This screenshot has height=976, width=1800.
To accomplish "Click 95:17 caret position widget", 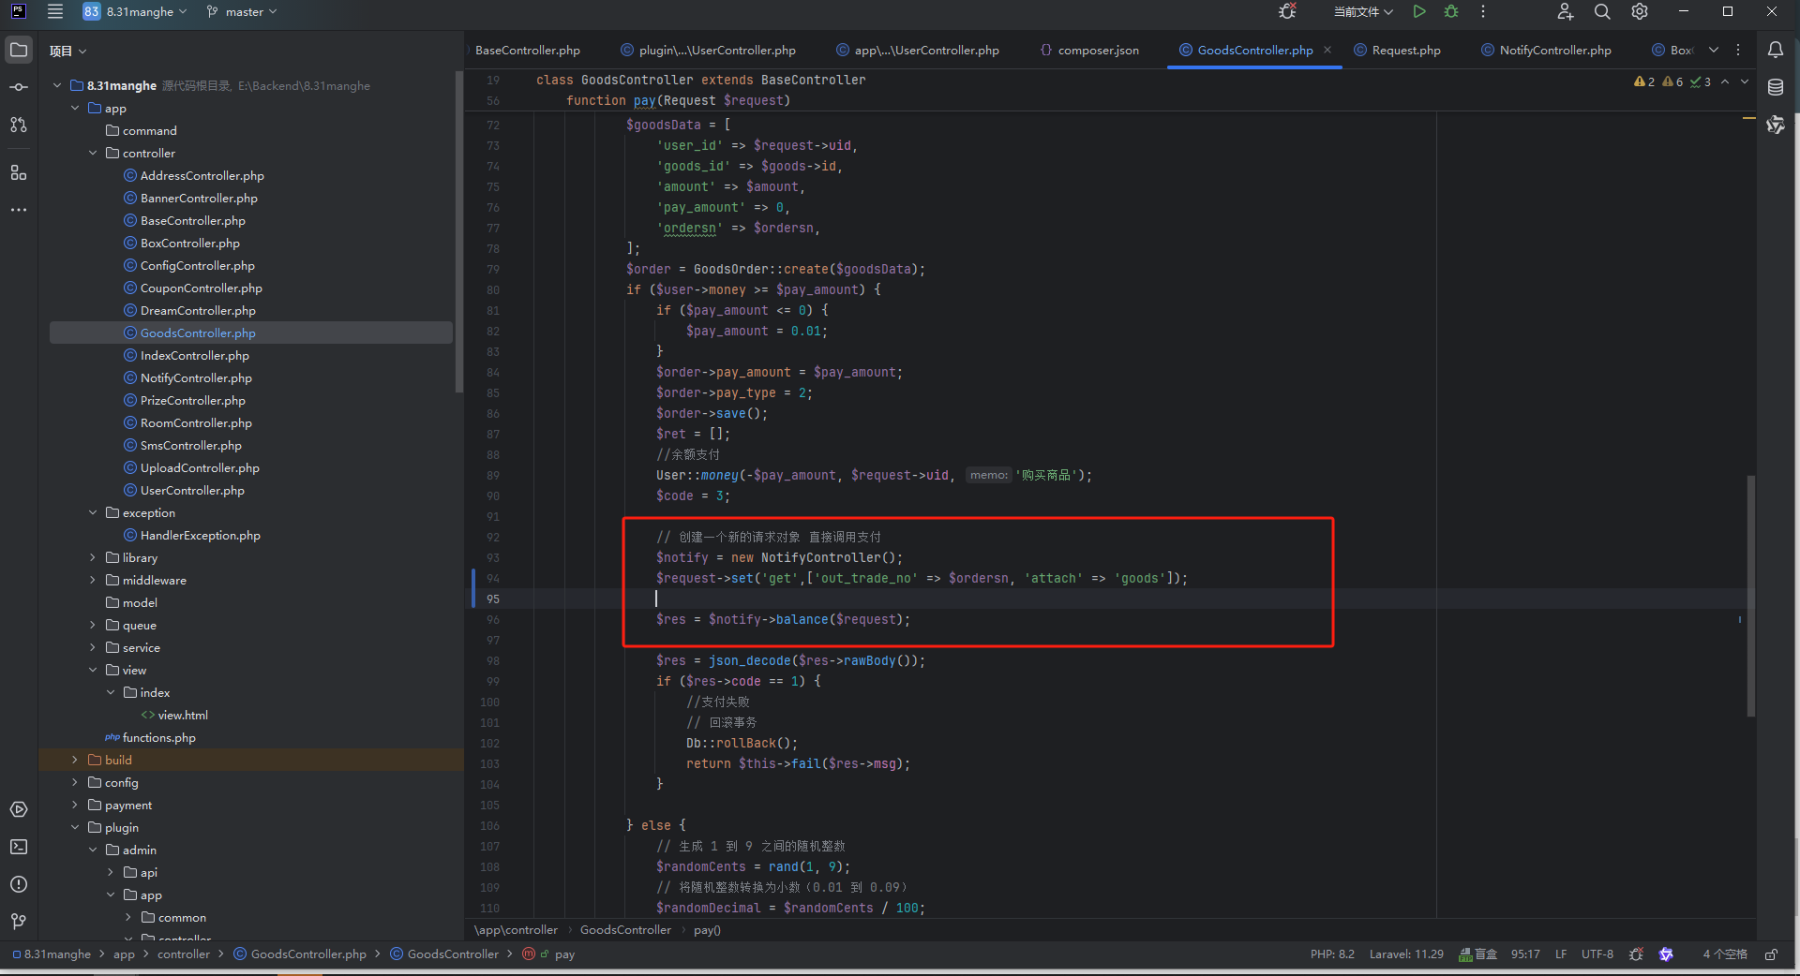I will (1525, 954).
